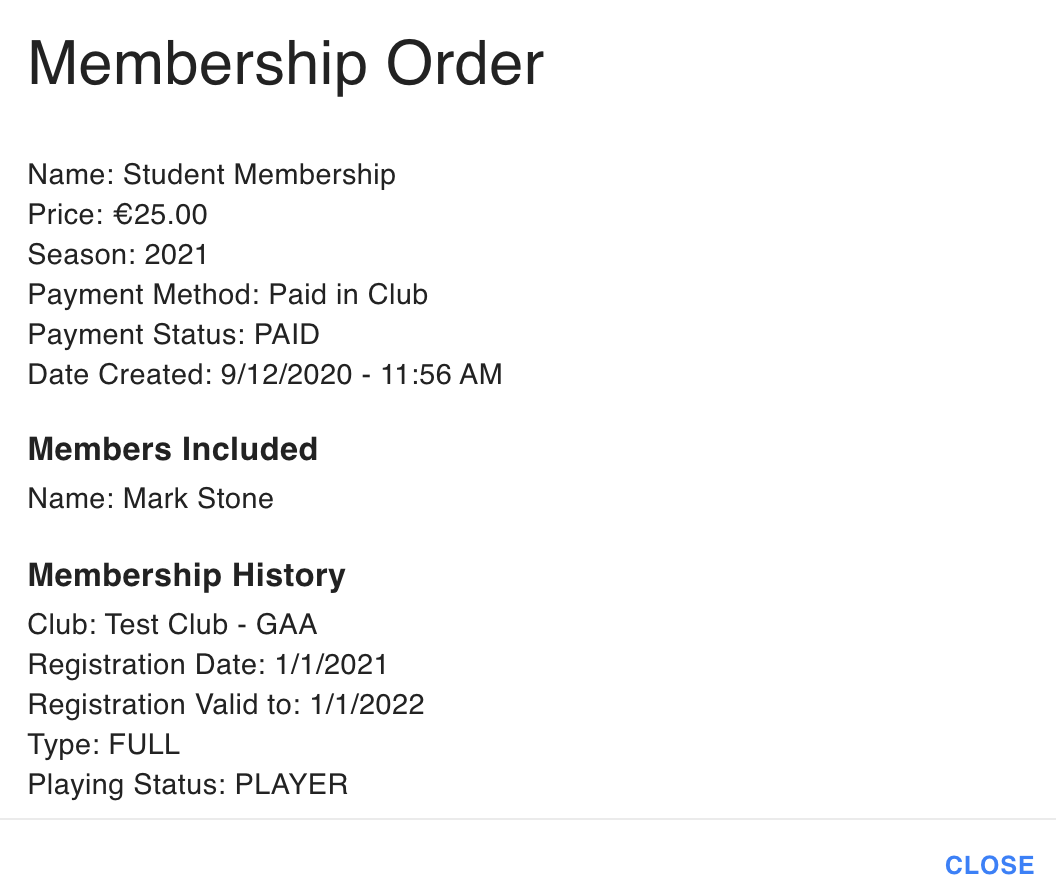Click the Membership Order heading
The width and height of the screenshot is (1056, 894).
[x=286, y=63]
